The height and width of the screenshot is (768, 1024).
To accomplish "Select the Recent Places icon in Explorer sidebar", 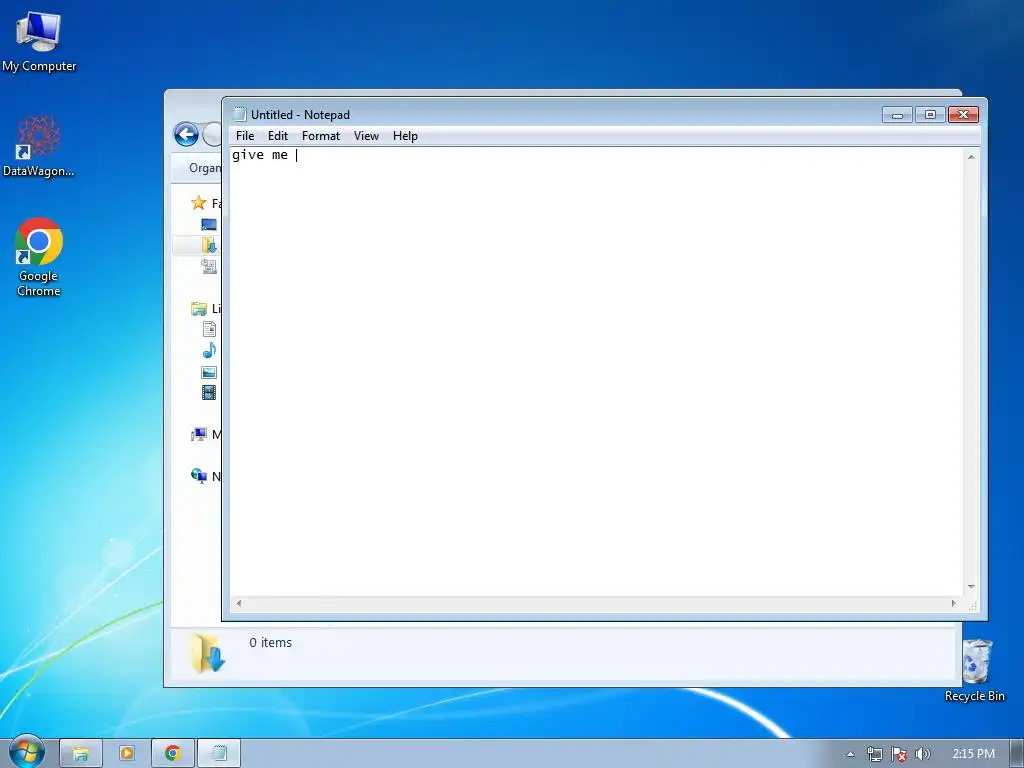I will [209, 266].
